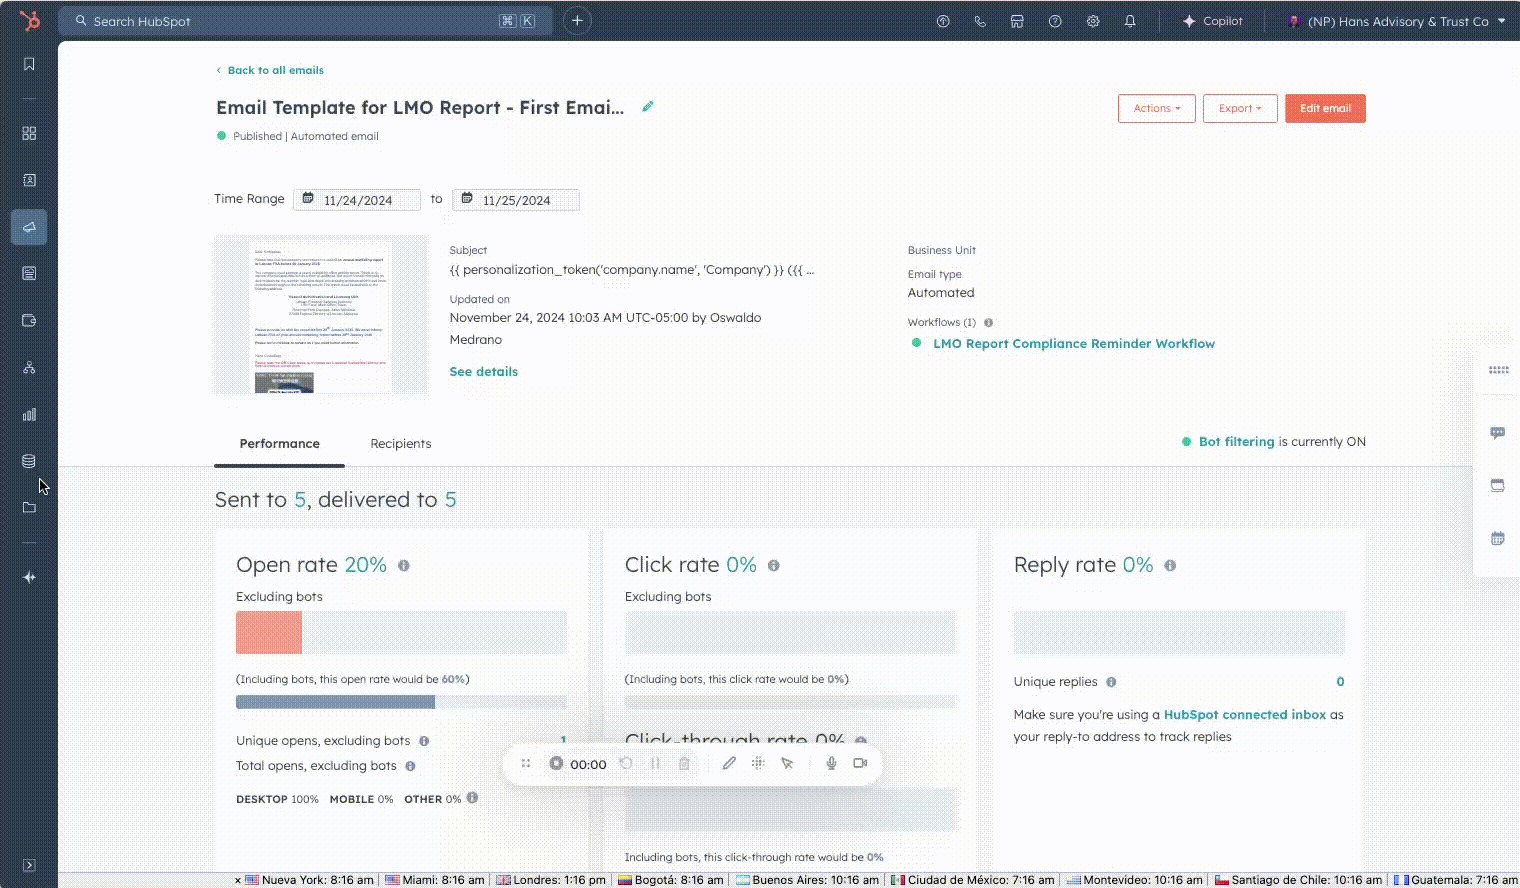Open the Export dropdown
Screen dimensions: 1520x888
point(1240,108)
